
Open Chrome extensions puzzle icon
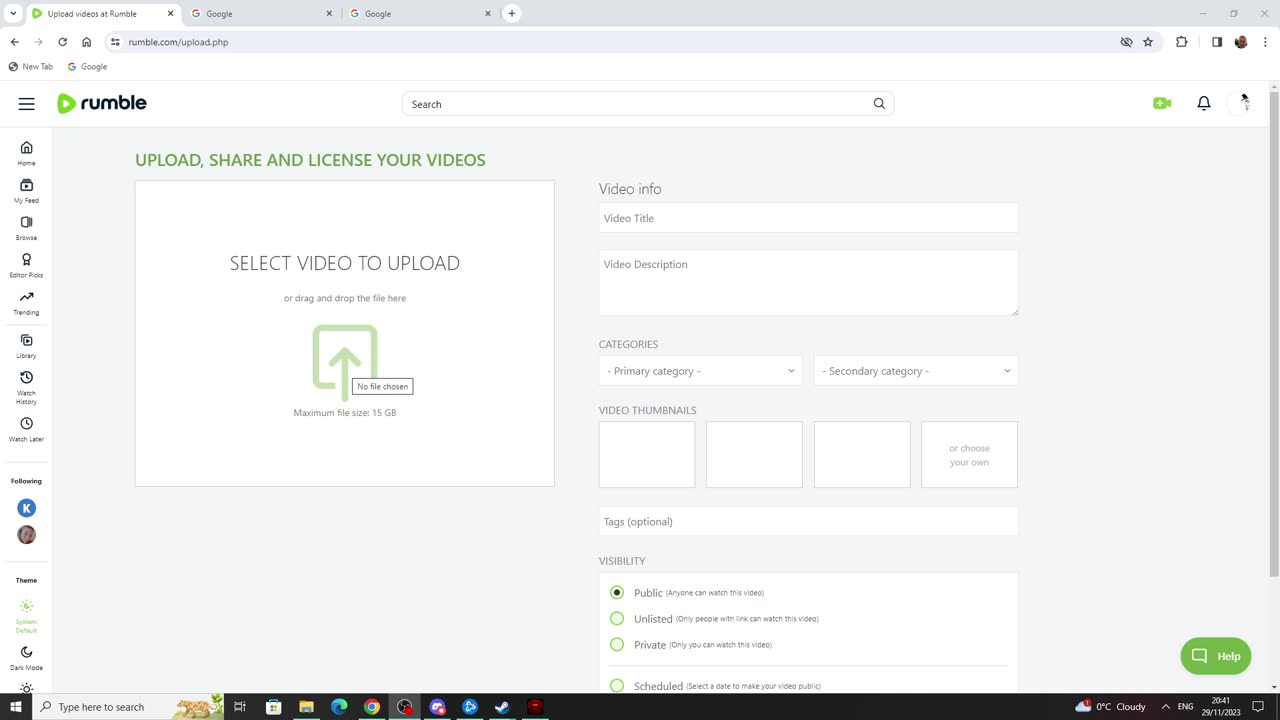pos(1182,42)
